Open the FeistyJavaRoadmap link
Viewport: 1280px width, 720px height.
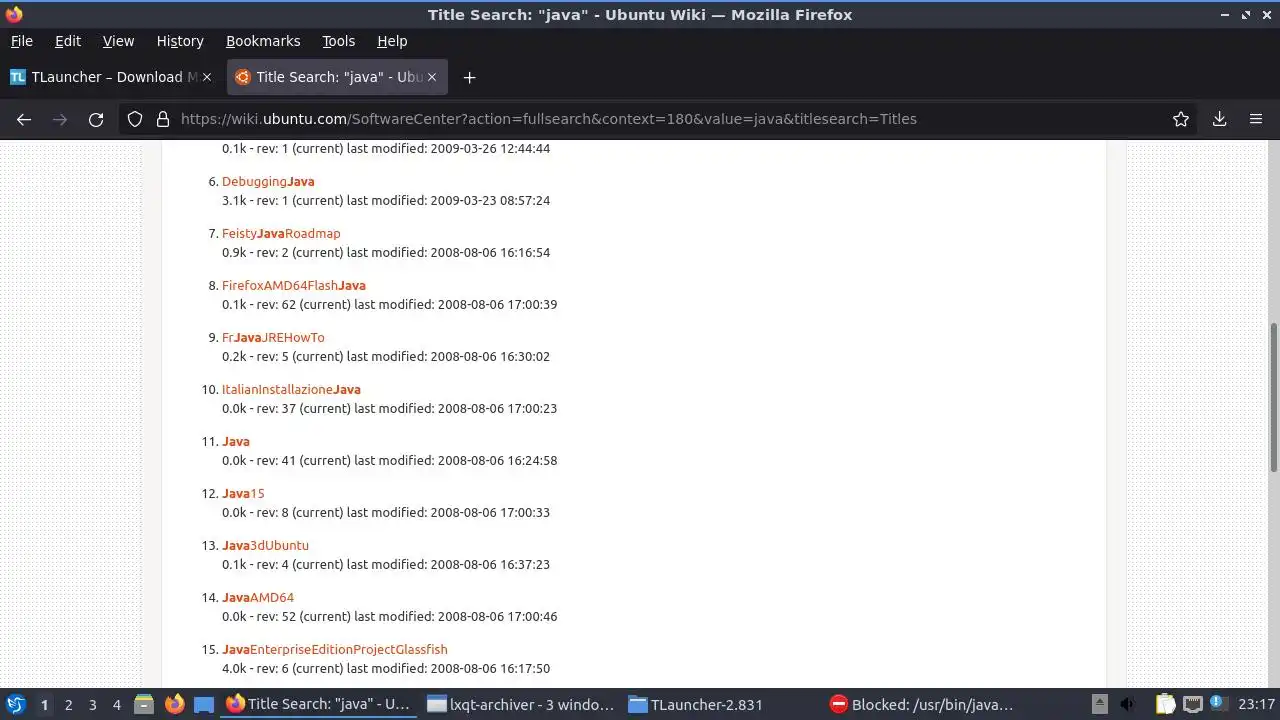coord(281,233)
